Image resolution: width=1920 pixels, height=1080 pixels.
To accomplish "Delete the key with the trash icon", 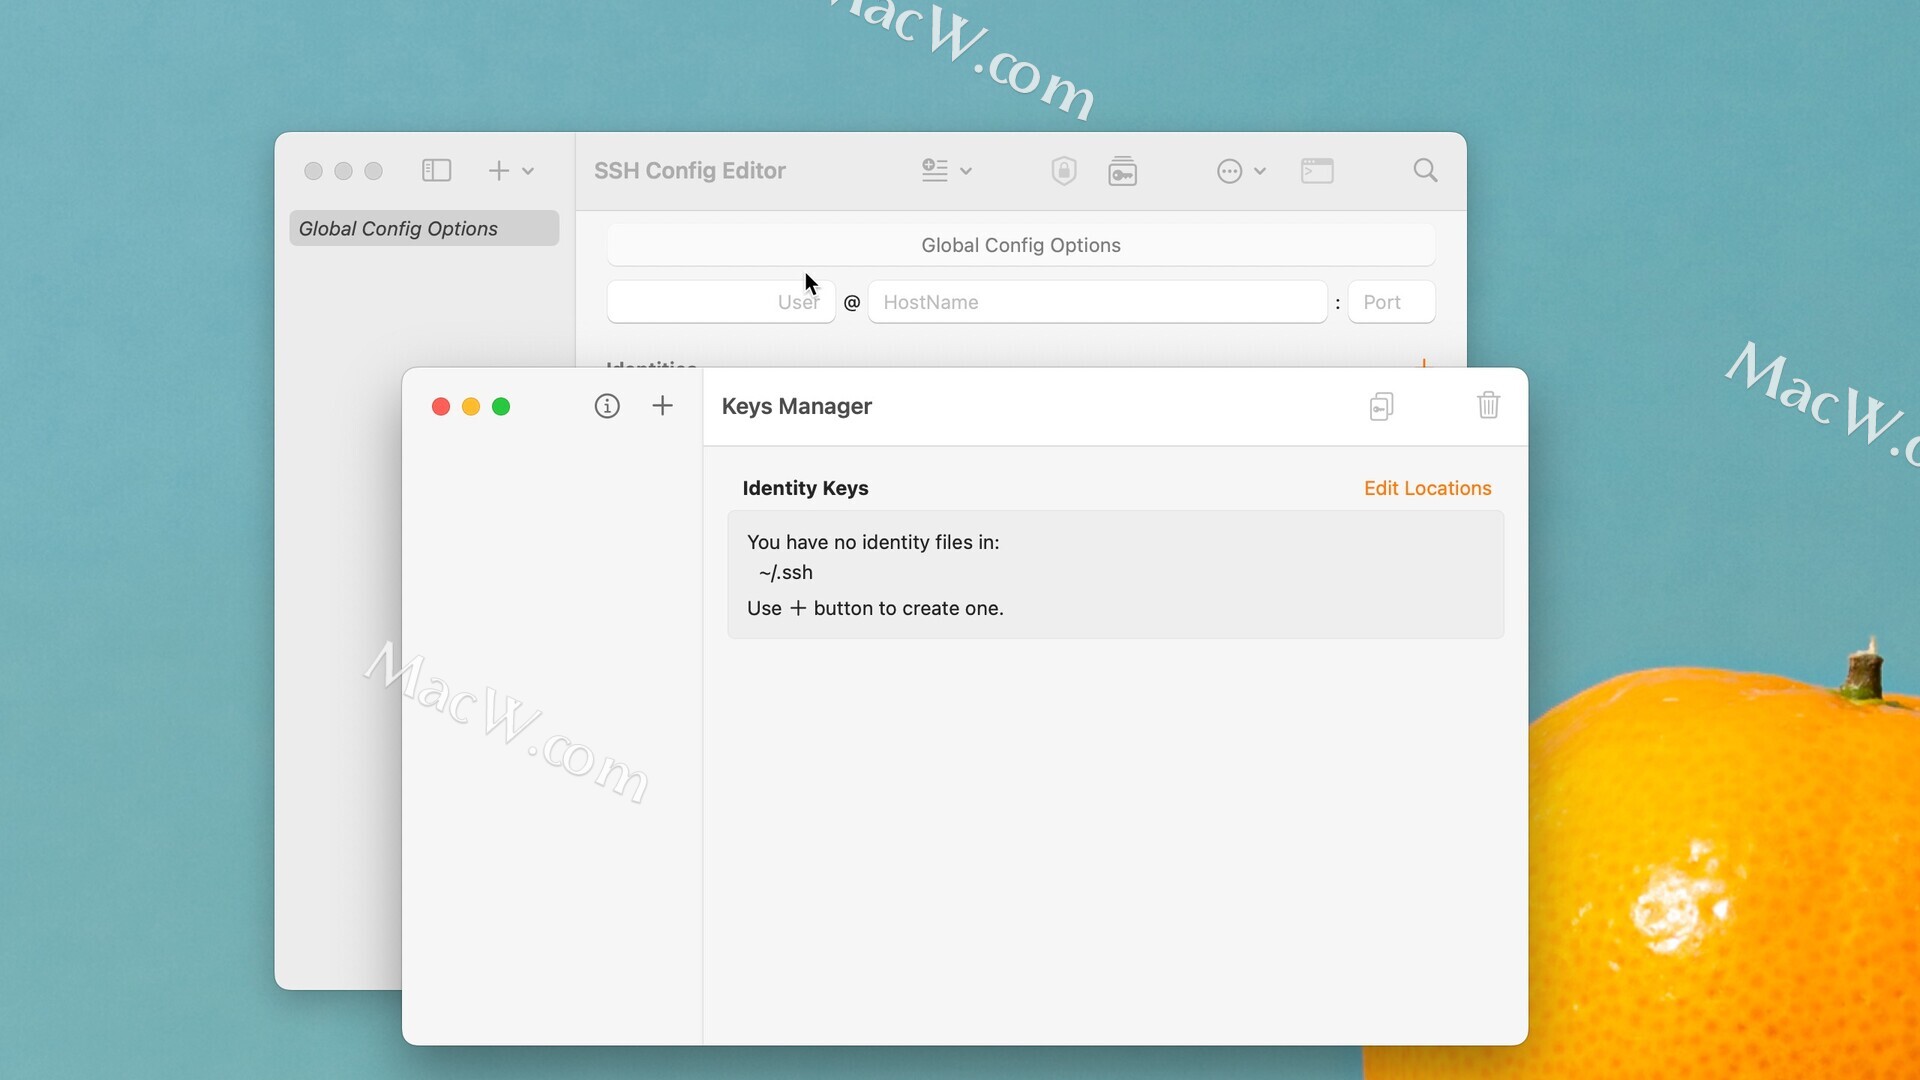I will pyautogui.click(x=1488, y=406).
